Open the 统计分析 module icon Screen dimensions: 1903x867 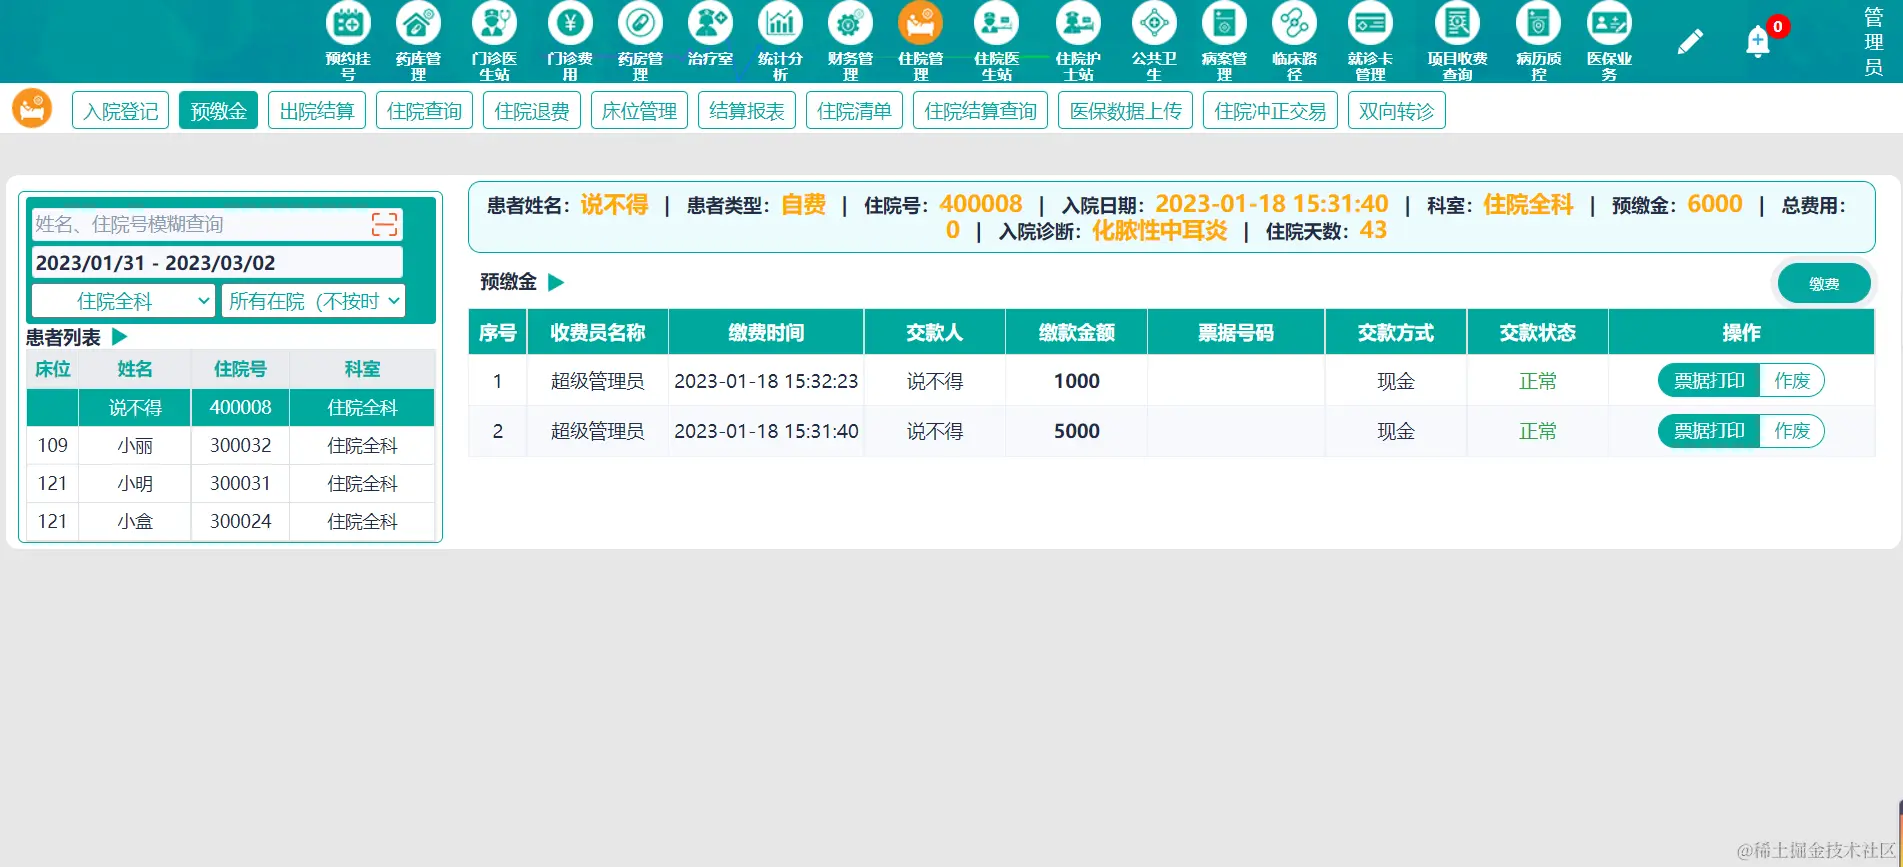click(x=780, y=24)
